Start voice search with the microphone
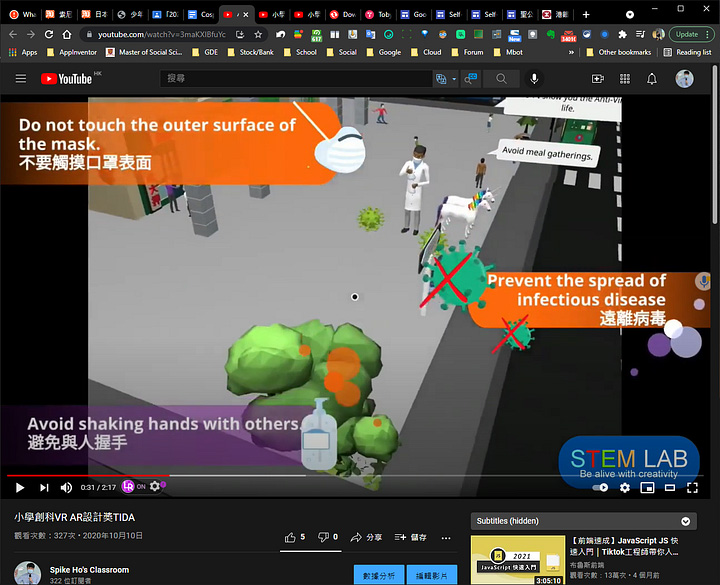This screenshot has height=585, width=720. (x=535, y=78)
